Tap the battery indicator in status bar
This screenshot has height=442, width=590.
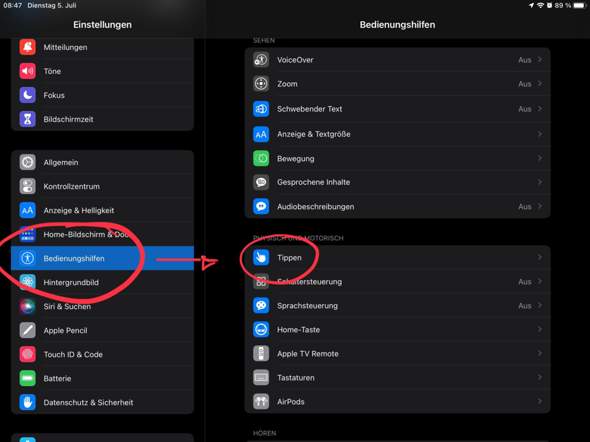(x=580, y=5)
